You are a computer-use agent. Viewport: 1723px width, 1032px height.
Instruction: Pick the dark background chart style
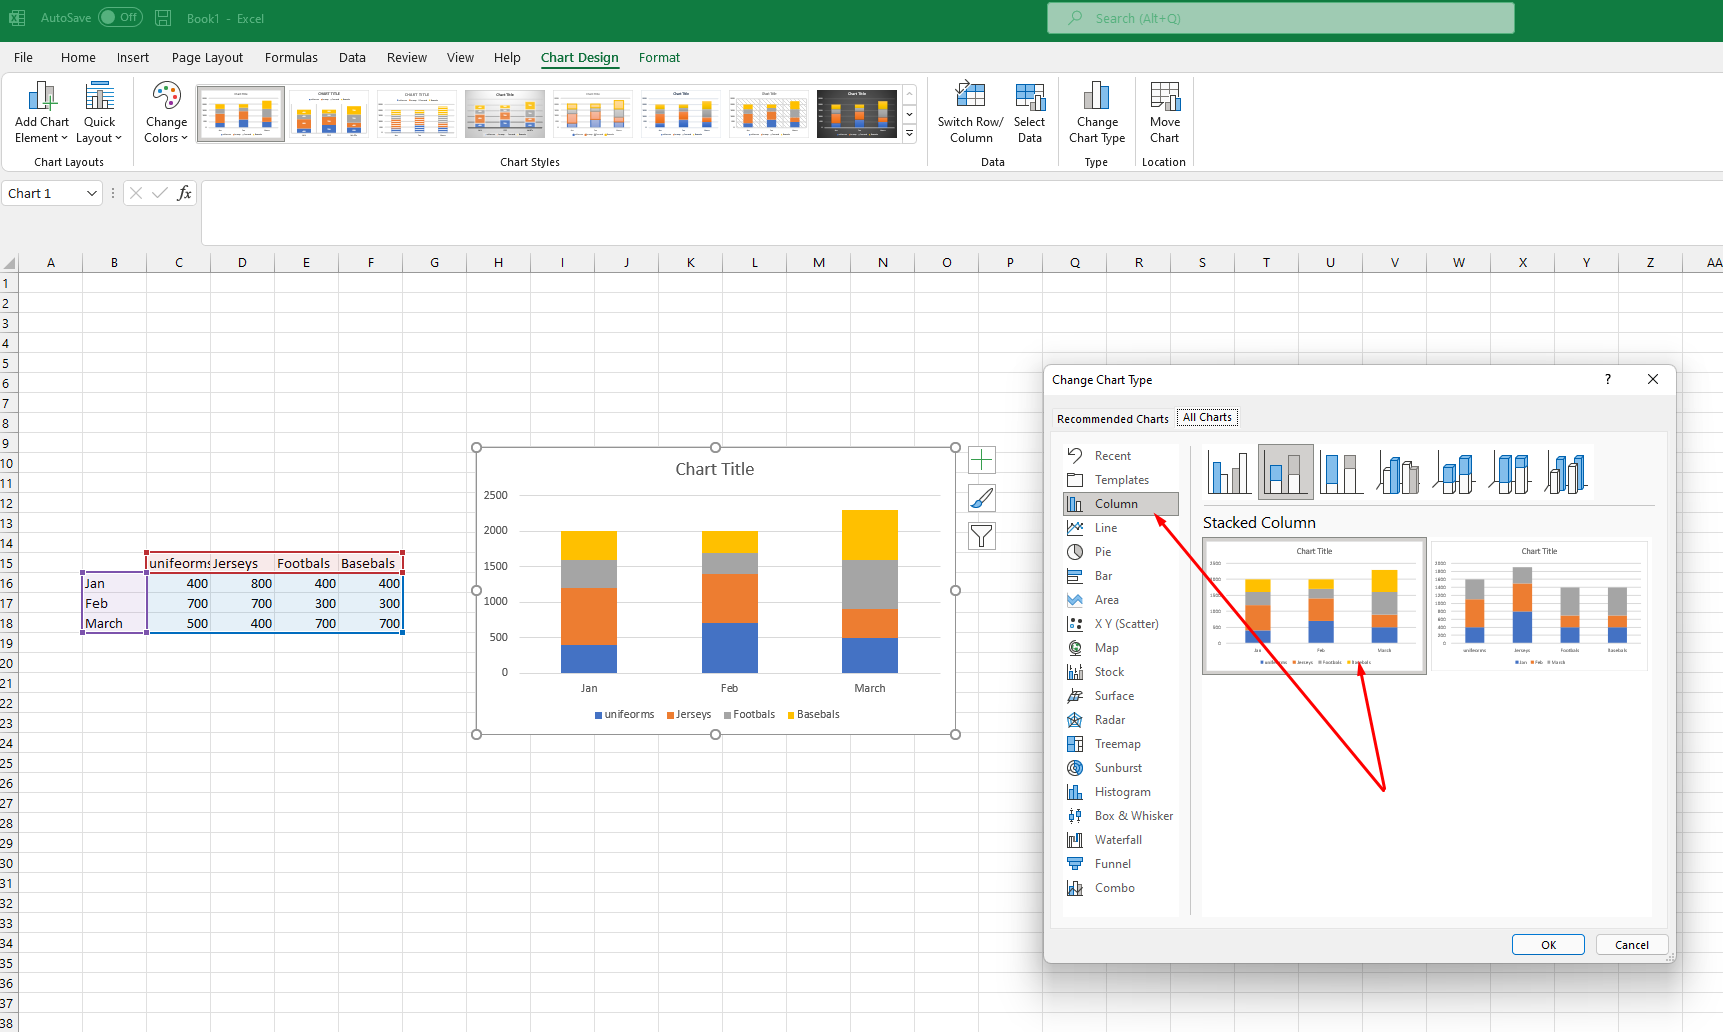[x=857, y=113]
